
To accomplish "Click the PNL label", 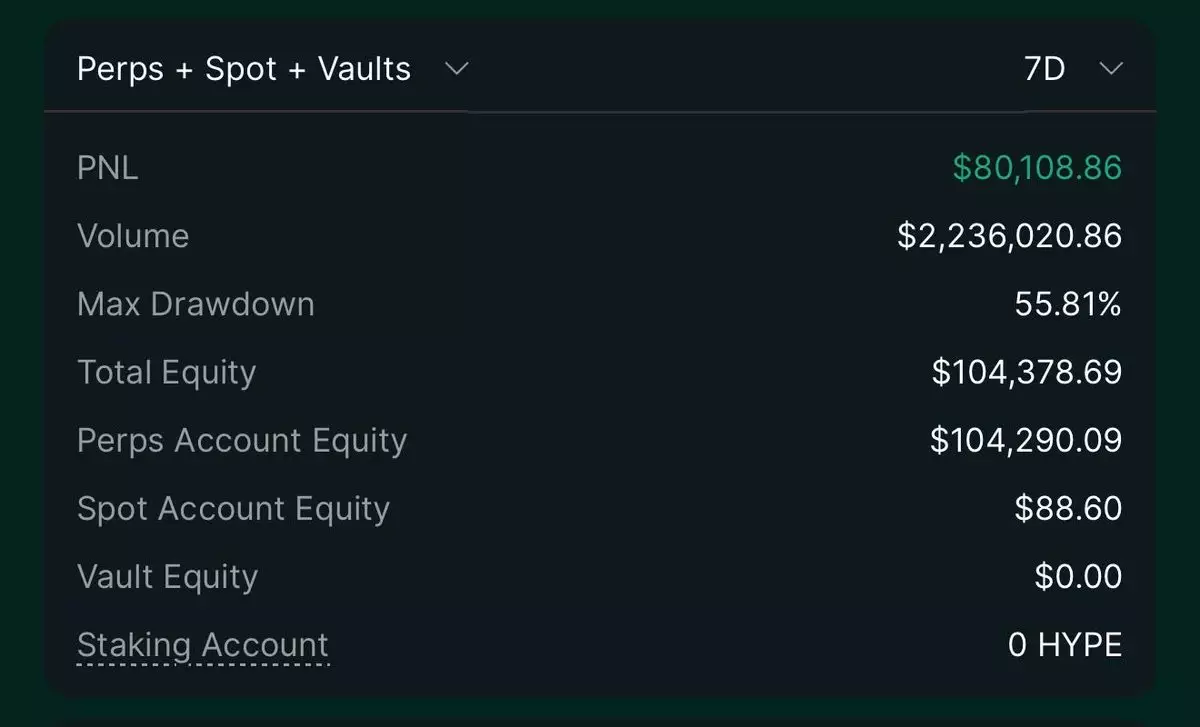I will (107, 168).
